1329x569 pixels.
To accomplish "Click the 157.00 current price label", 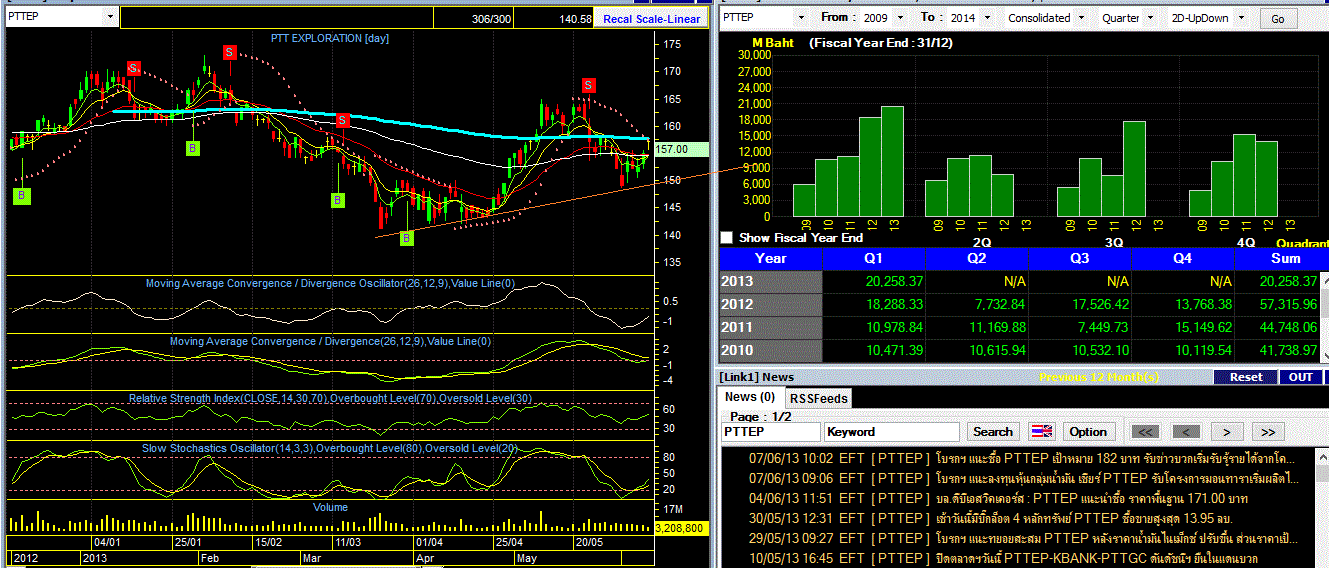I will (x=681, y=149).
